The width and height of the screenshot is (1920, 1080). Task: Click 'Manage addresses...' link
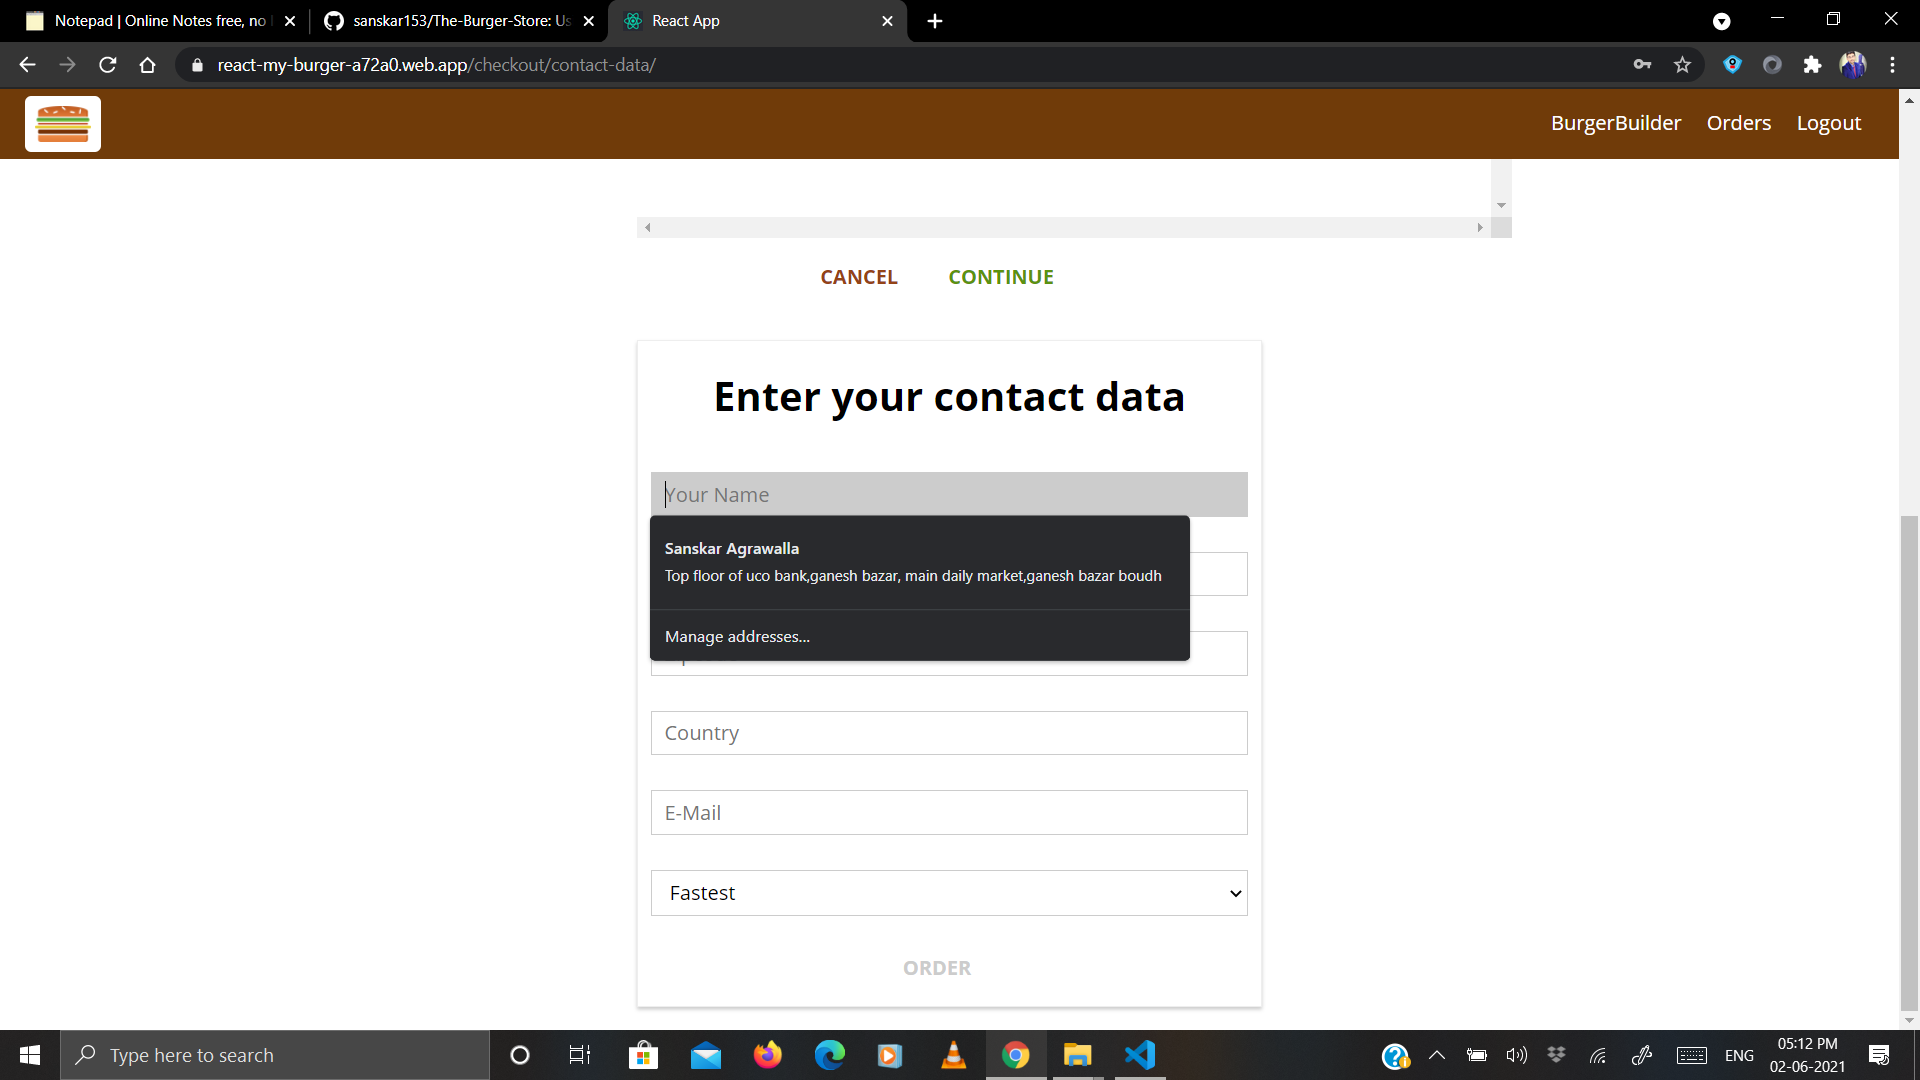(737, 636)
